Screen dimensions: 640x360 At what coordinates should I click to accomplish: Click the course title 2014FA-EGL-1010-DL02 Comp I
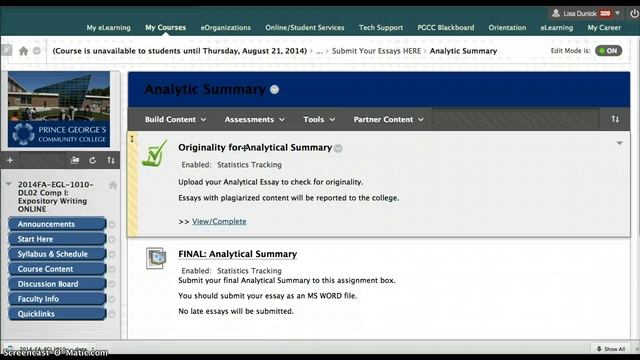tap(56, 197)
